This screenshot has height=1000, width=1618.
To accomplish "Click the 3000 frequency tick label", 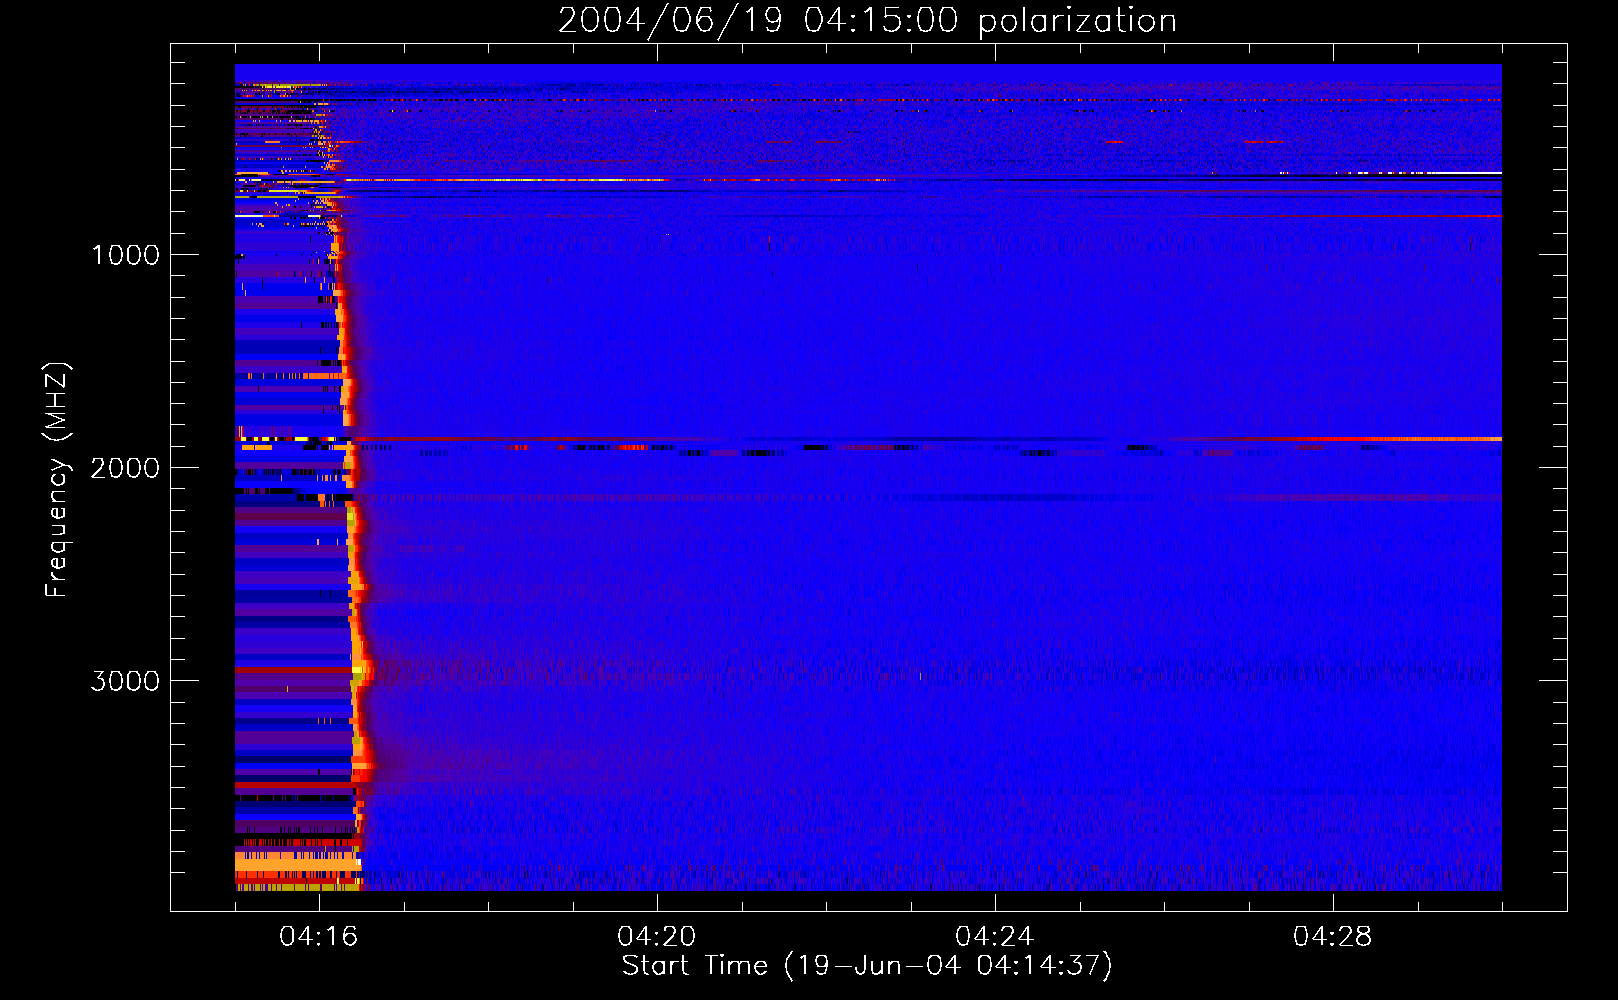I will pyautogui.click(x=125, y=681).
